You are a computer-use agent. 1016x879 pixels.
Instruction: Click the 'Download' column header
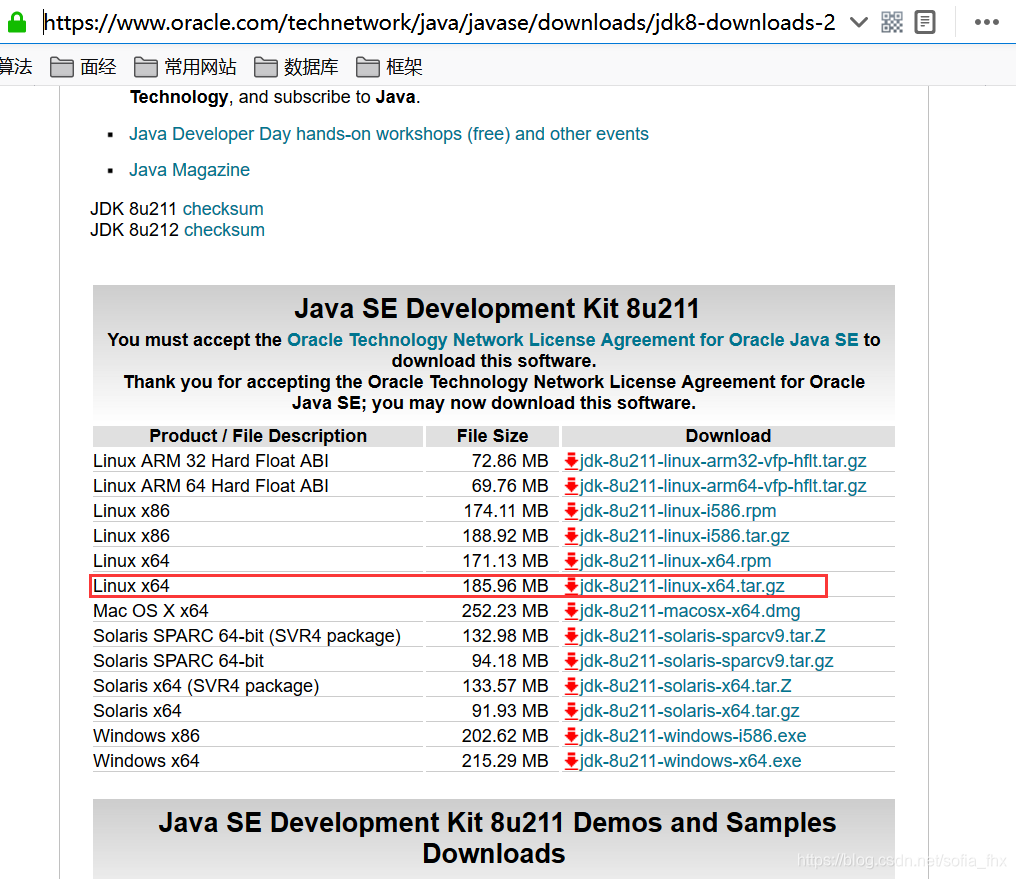(728, 436)
